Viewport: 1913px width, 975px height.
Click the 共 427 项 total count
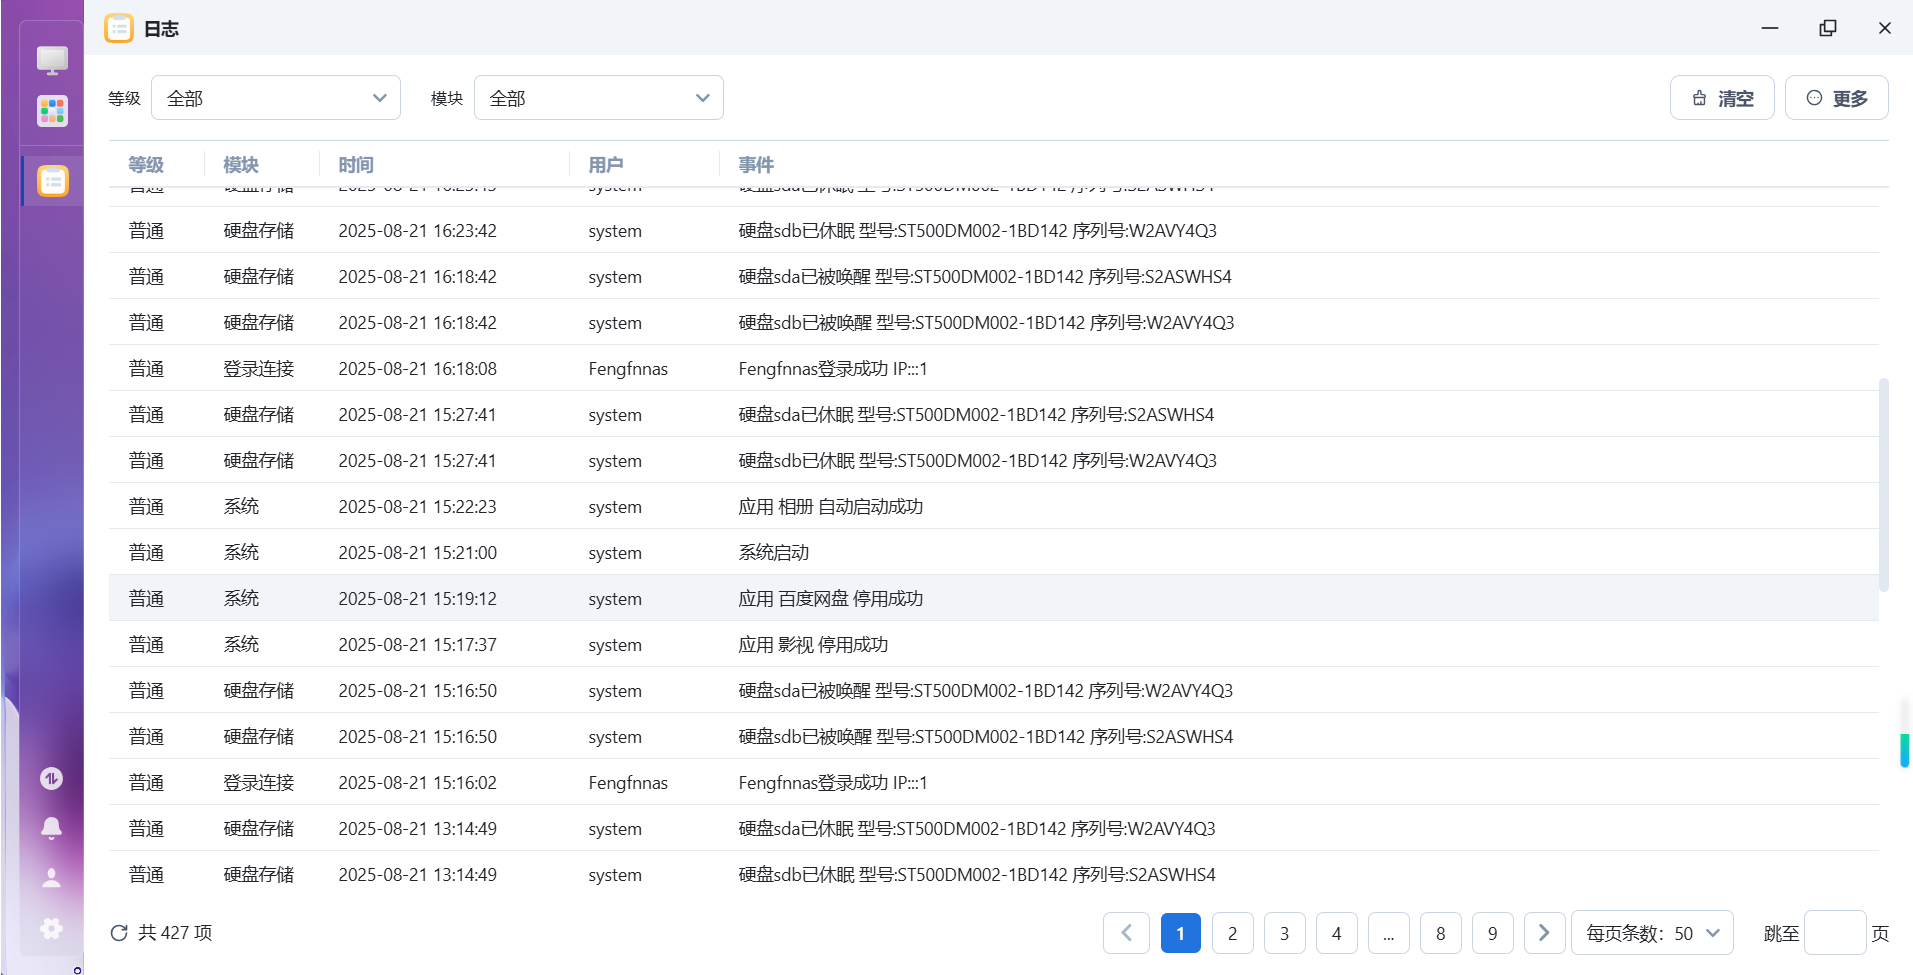point(175,933)
